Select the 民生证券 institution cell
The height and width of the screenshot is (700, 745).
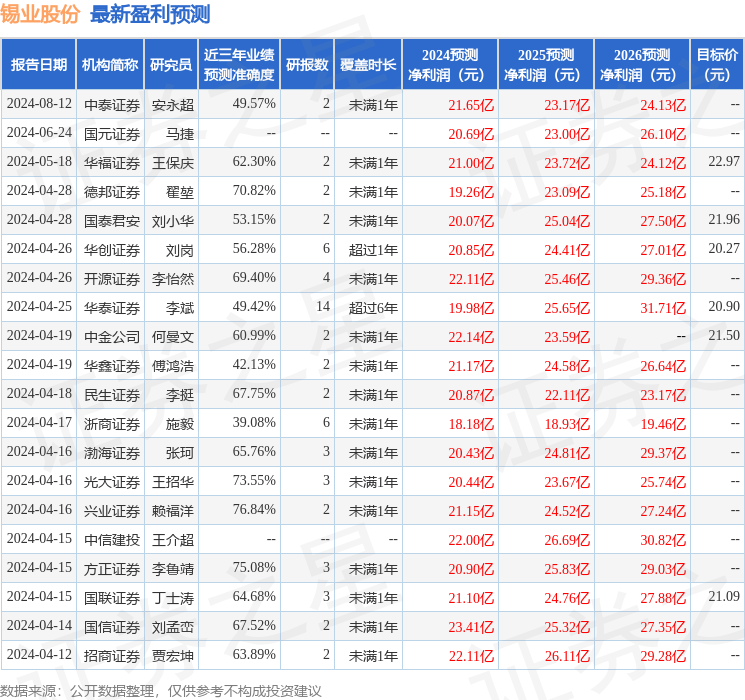pos(112,395)
